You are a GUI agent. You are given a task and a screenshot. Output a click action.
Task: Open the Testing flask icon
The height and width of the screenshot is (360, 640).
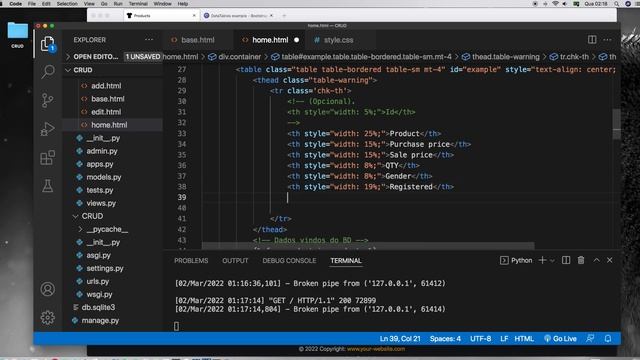click(47, 186)
